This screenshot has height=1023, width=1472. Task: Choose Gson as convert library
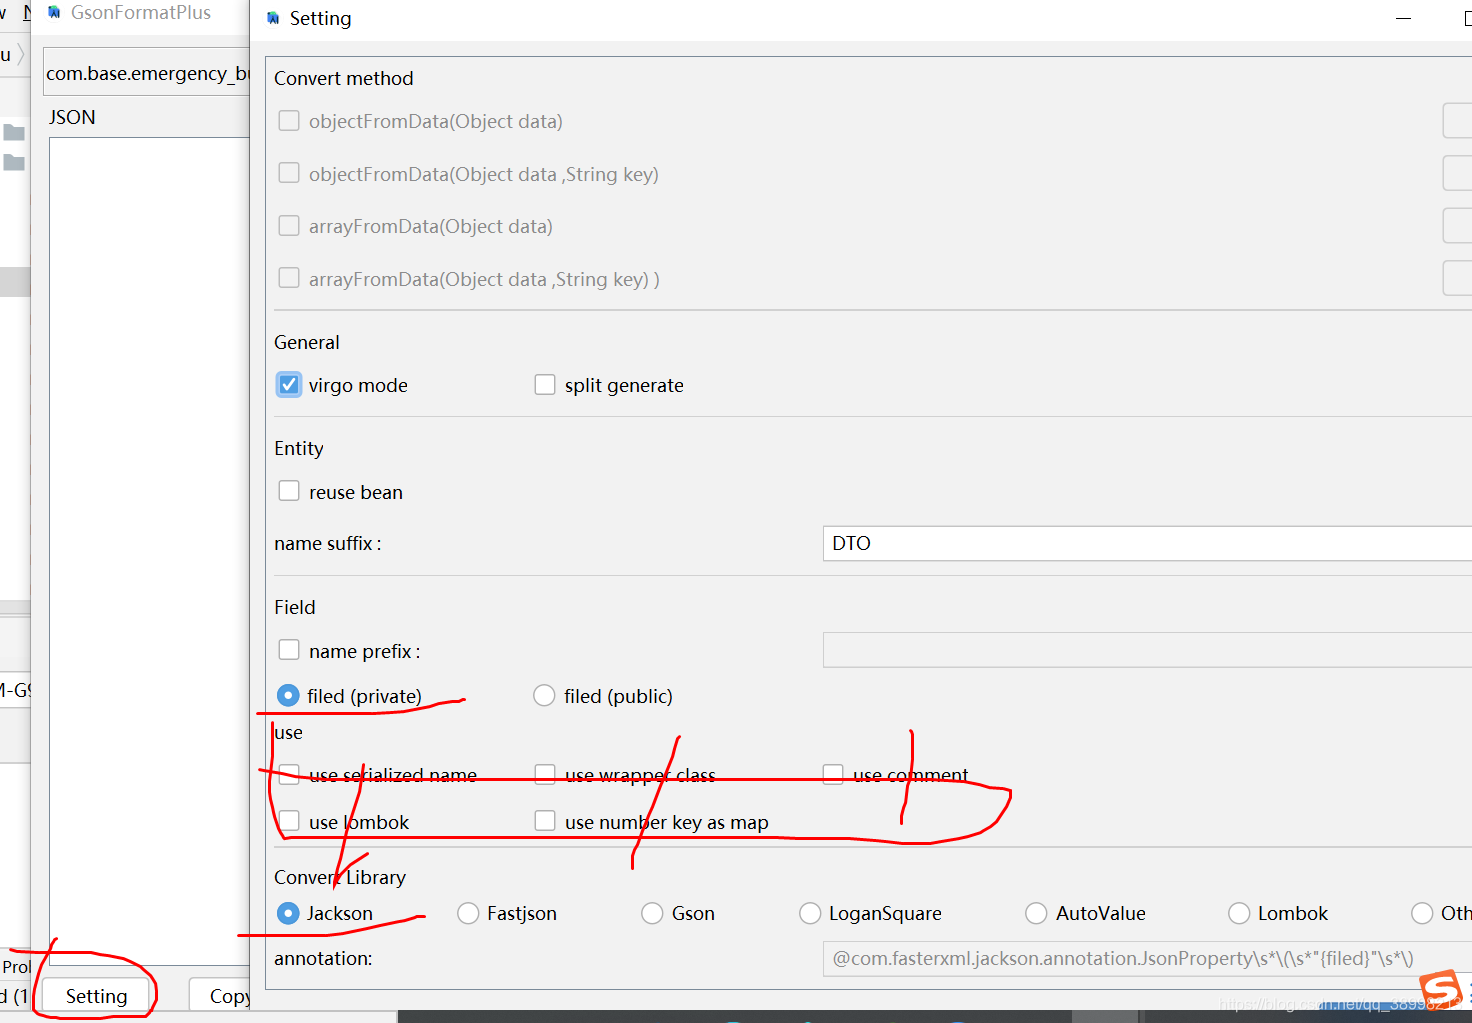pos(652,913)
